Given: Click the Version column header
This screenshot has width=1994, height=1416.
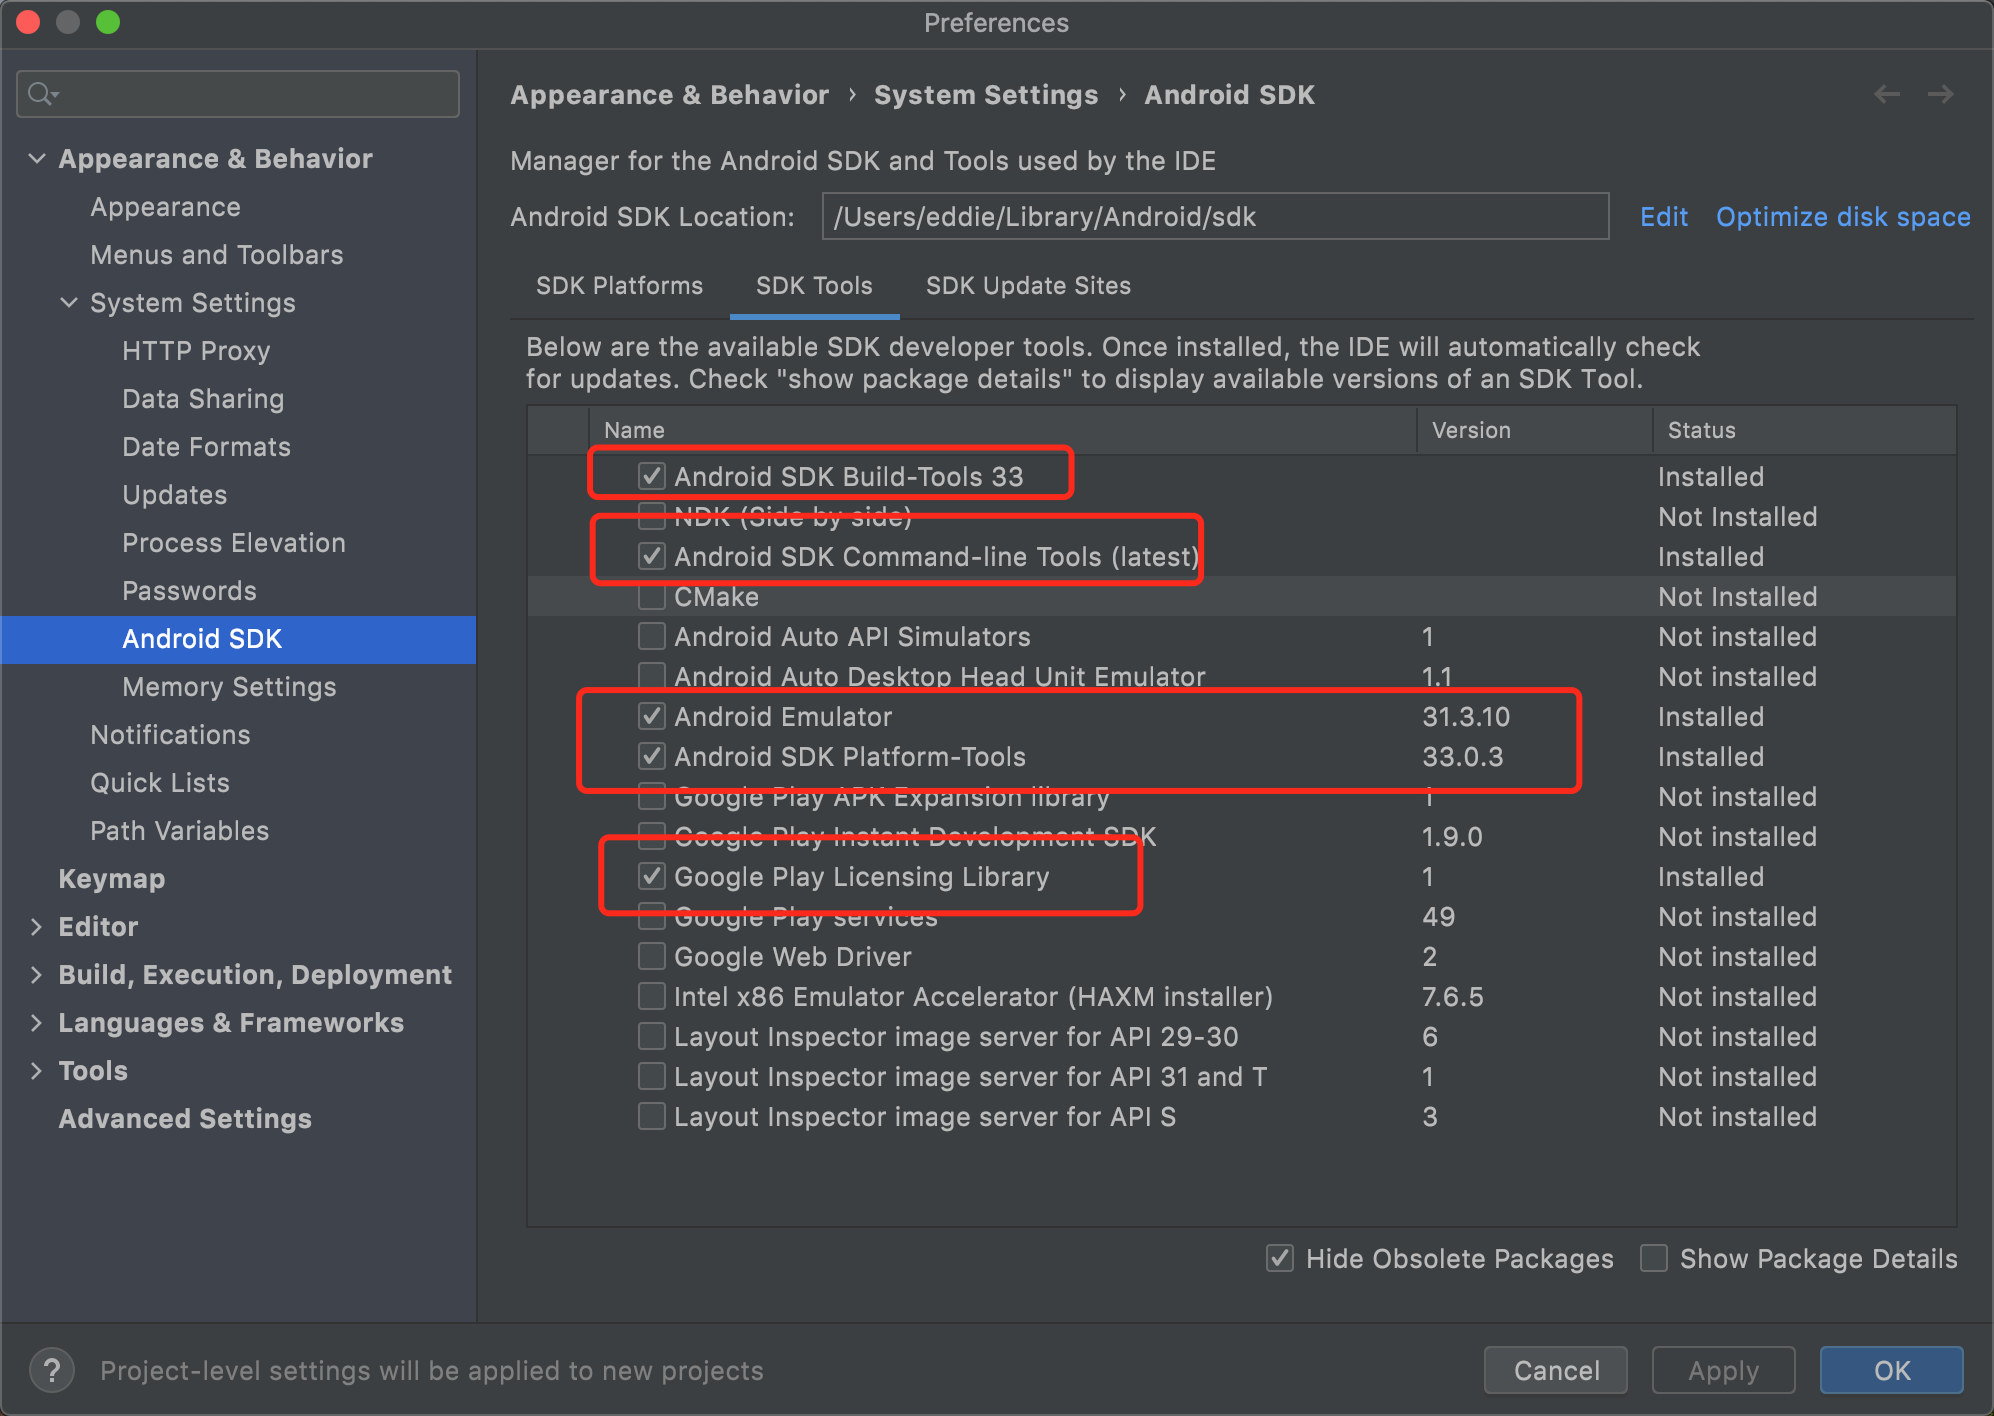Looking at the screenshot, I should point(1534,430).
